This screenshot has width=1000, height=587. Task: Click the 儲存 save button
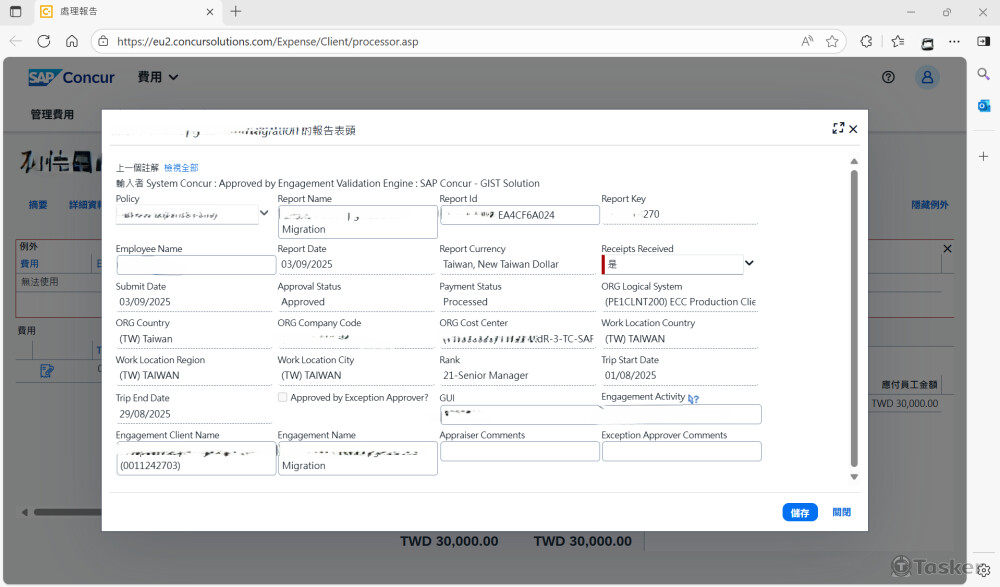tap(799, 511)
